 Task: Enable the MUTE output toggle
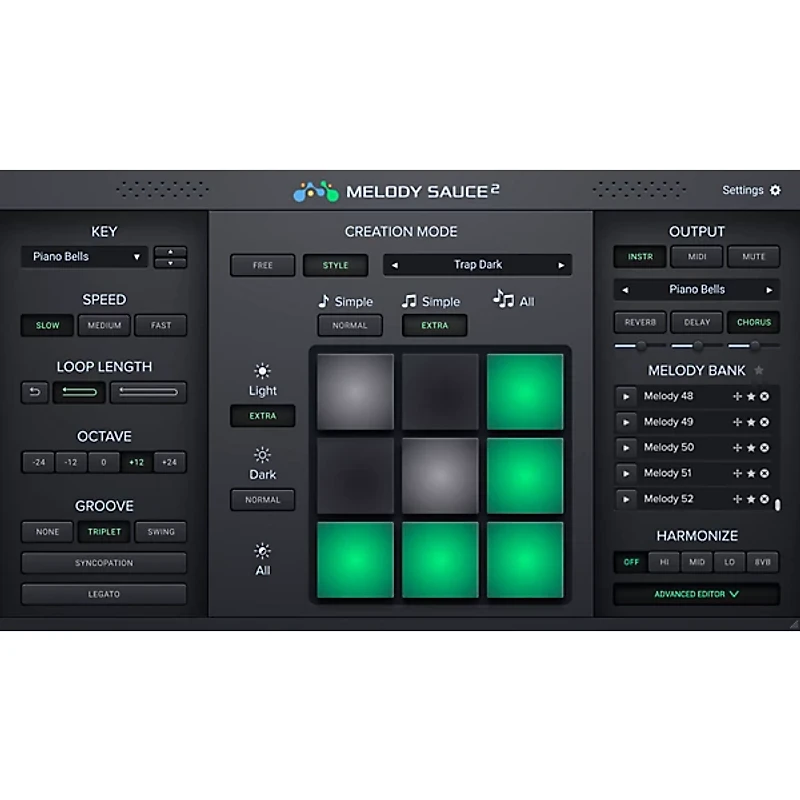pyautogui.click(x=753, y=257)
